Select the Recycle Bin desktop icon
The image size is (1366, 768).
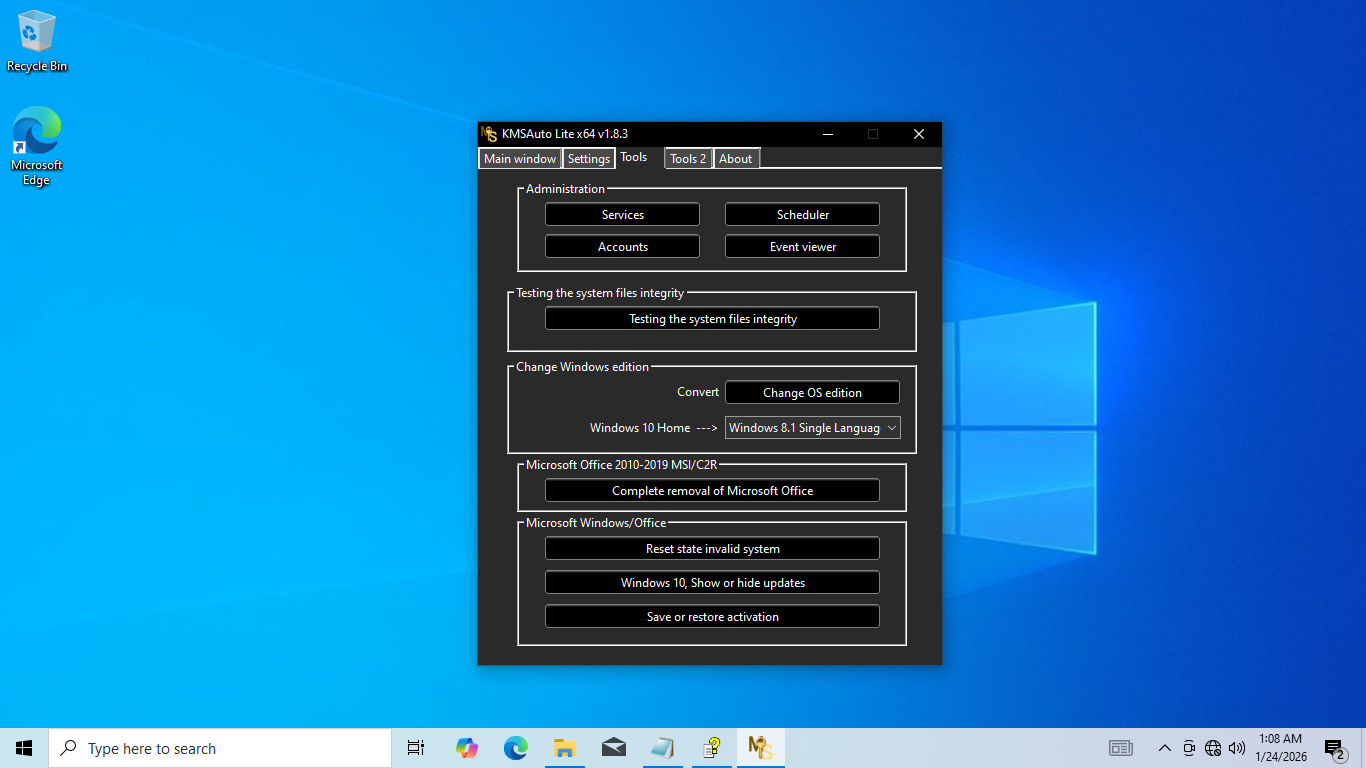[37, 42]
